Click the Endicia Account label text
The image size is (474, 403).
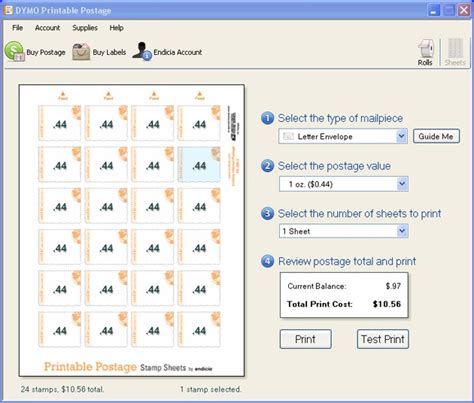point(178,52)
